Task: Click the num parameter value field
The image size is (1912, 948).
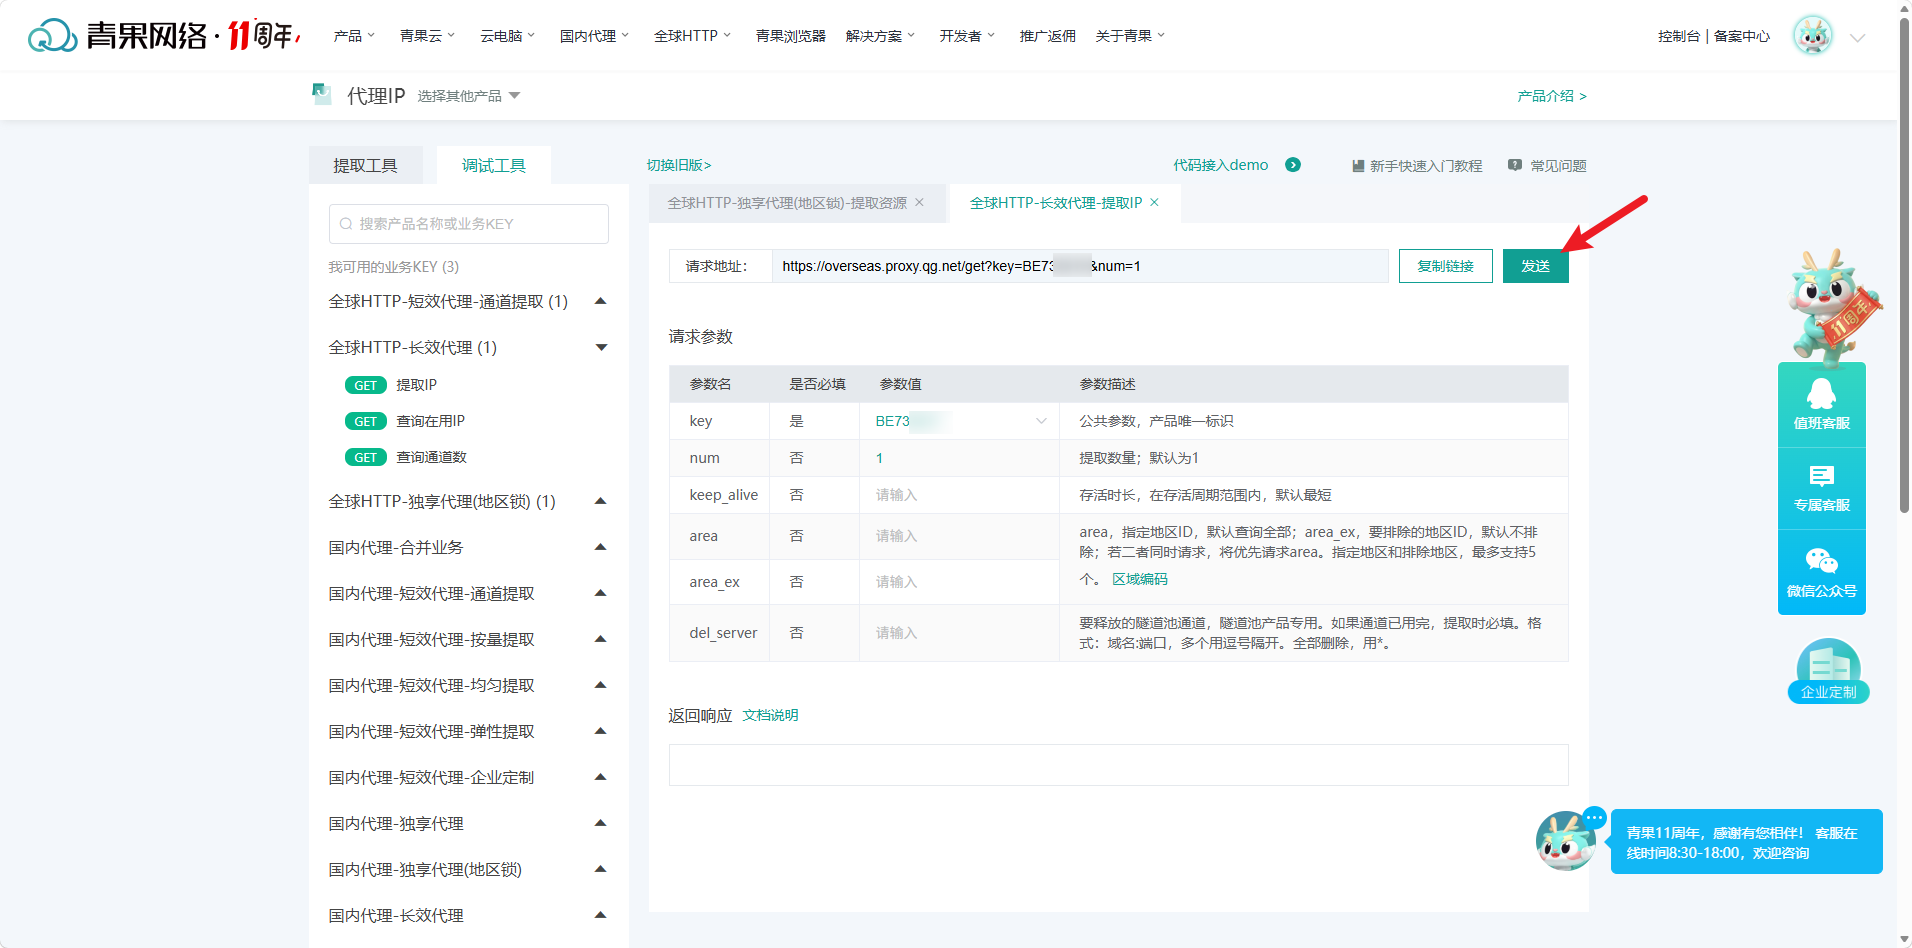Action: [x=960, y=458]
